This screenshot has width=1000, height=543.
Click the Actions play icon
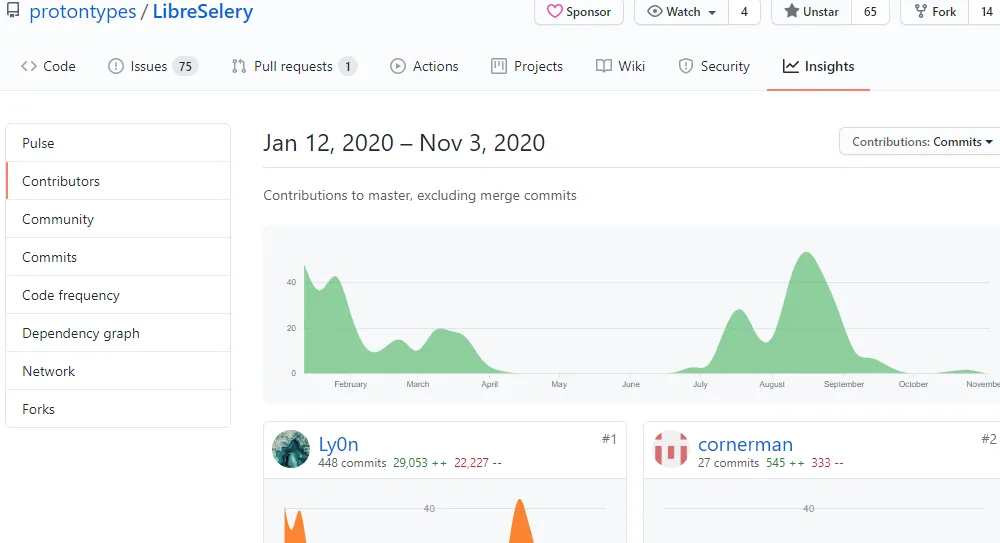[x=397, y=66]
